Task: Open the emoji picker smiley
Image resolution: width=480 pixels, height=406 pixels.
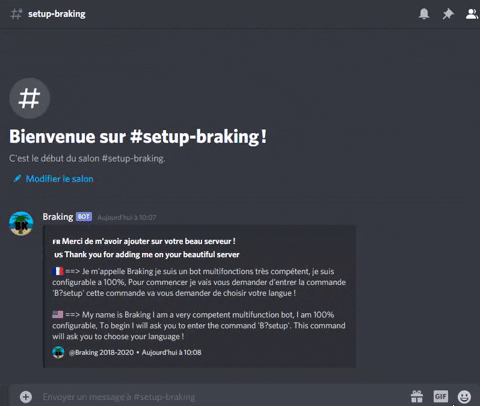Action: tap(464, 397)
